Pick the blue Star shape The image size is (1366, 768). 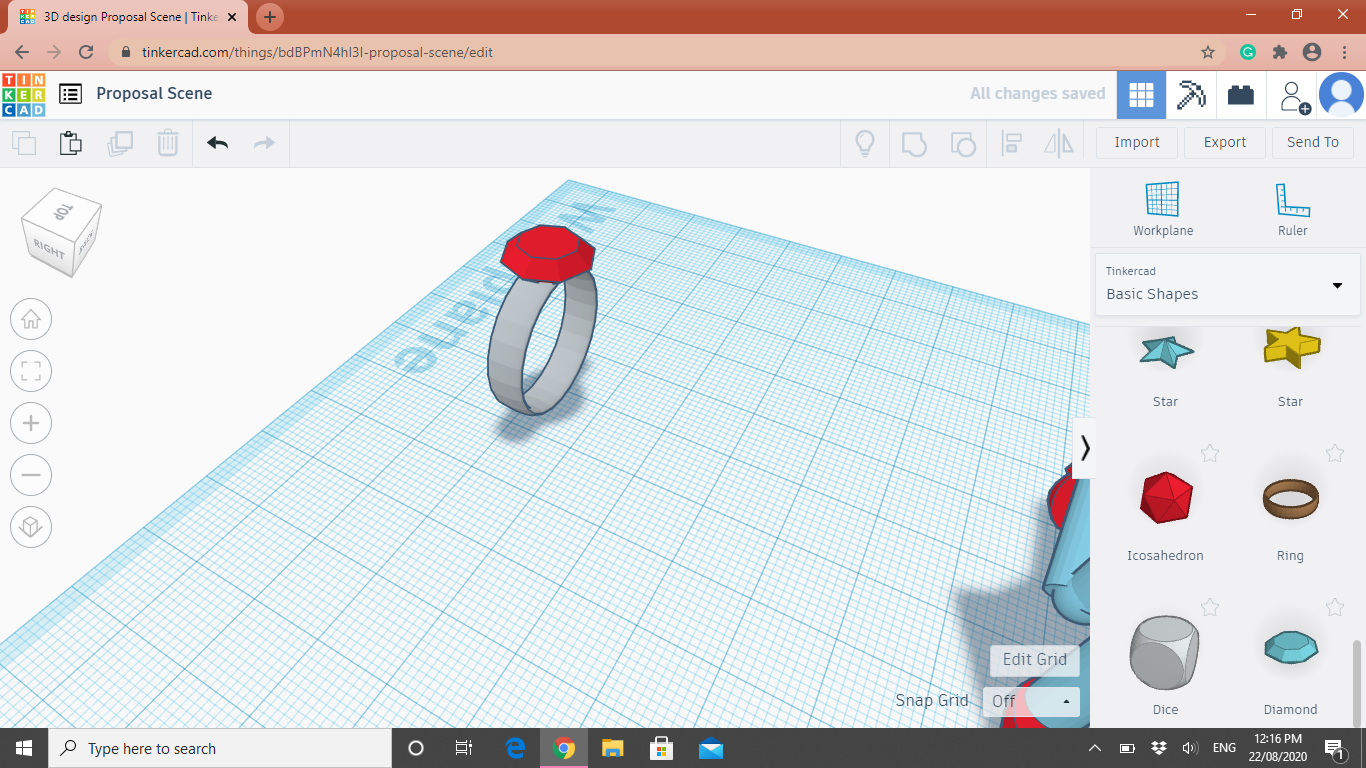point(1165,350)
